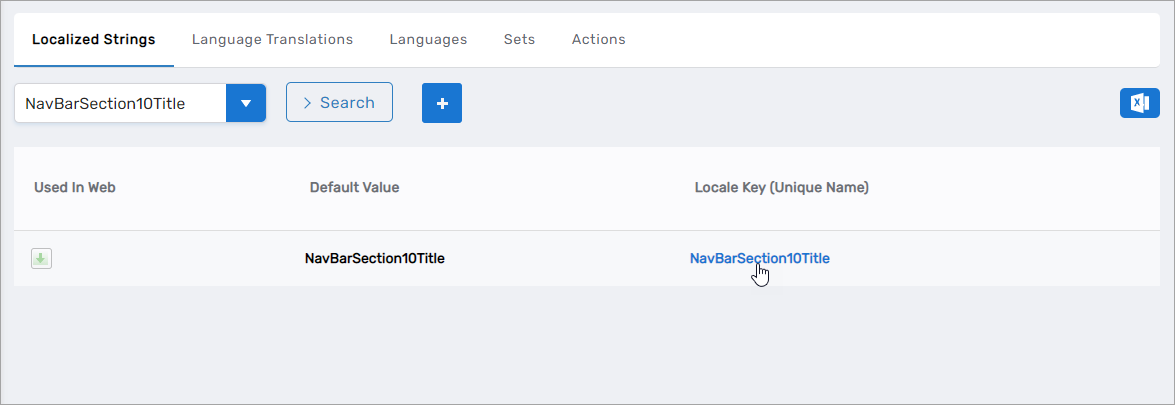1175x405 pixels.
Task: Select the Sets tab
Action: [519, 40]
